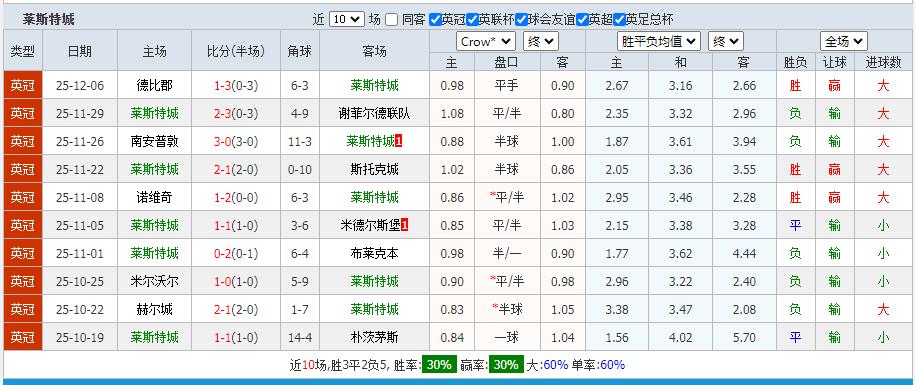915x385 pixels.
Task: Click the 单率:60% statistic
Action: pyautogui.click(x=598, y=365)
